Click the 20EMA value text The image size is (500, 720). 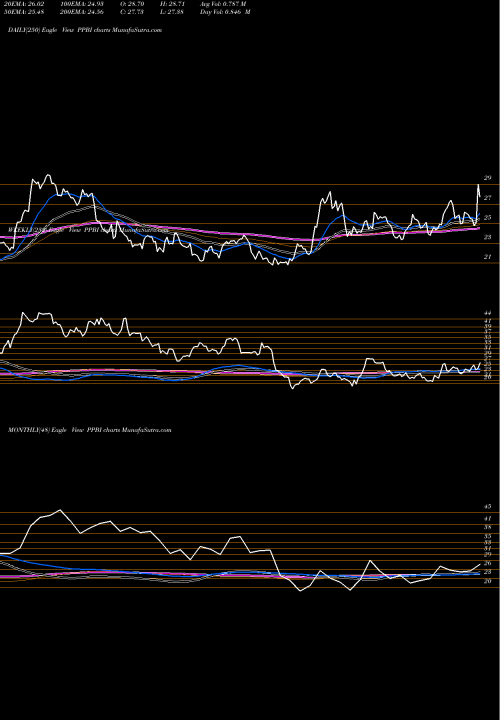23,4
